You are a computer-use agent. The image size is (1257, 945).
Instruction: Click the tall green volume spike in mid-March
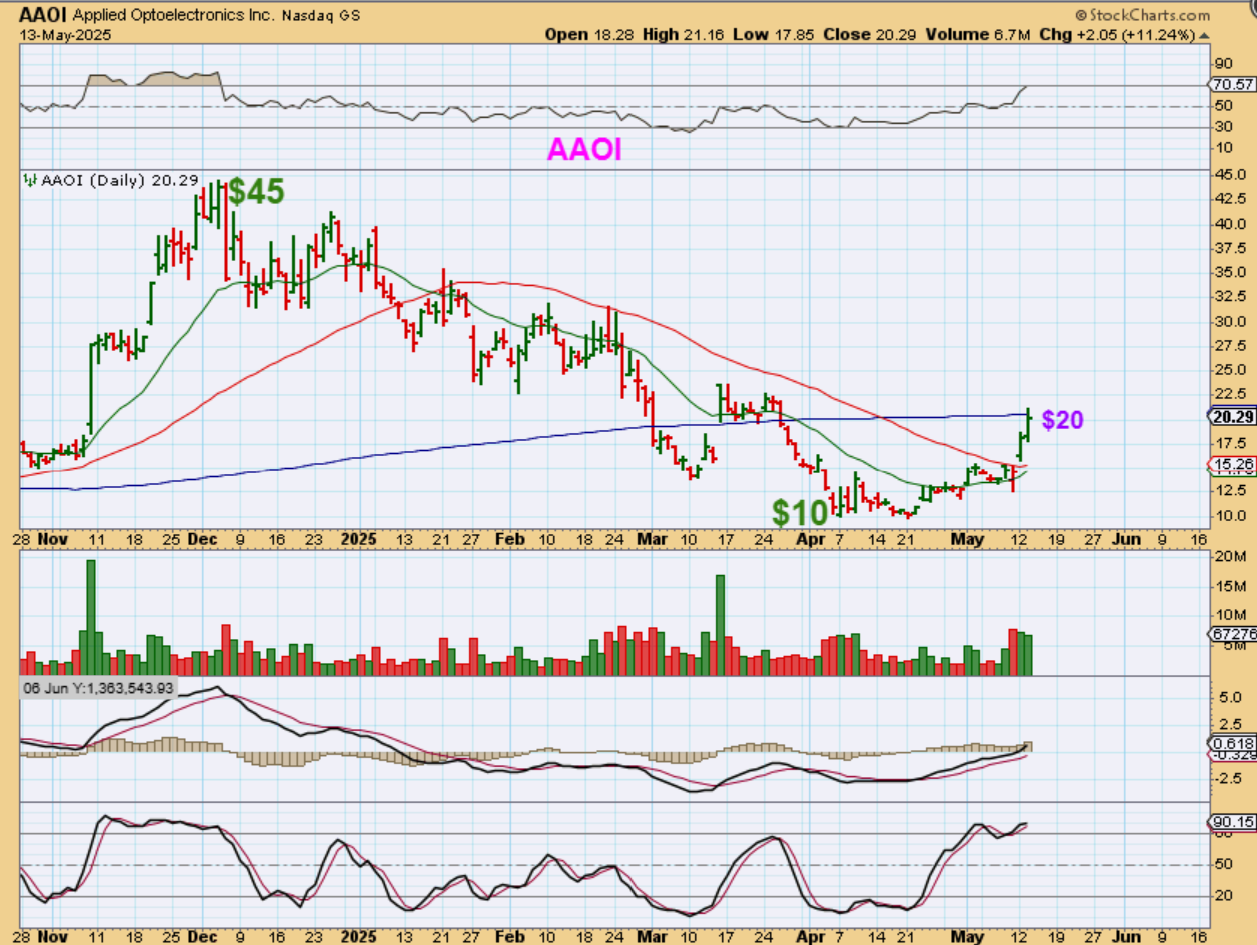719,625
